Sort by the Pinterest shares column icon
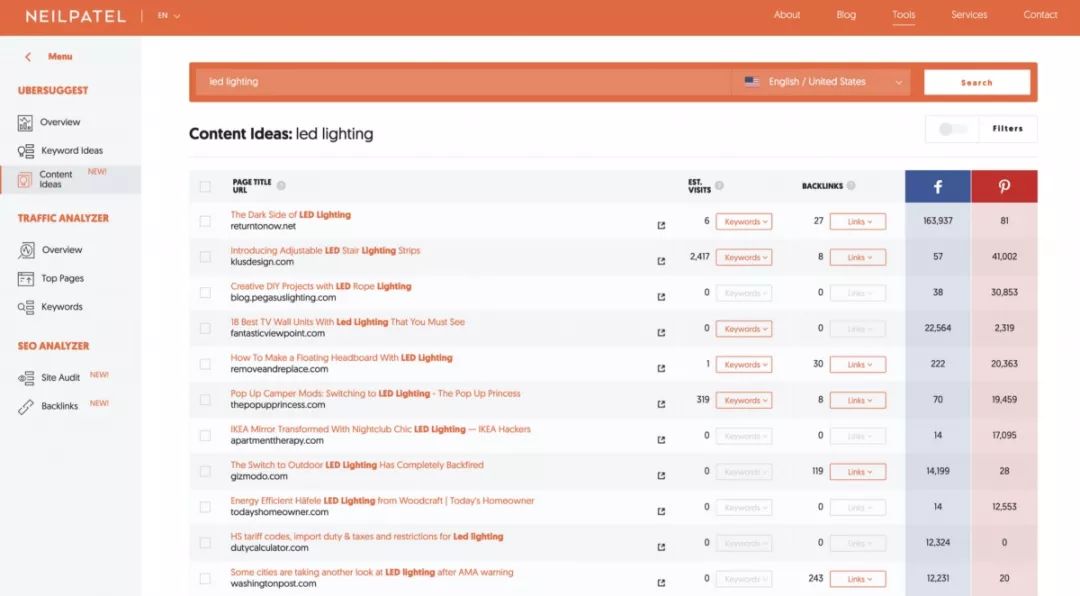The height and width of the screenshot is (596, 1080). pyautogui.click(x=1004, y=186)
